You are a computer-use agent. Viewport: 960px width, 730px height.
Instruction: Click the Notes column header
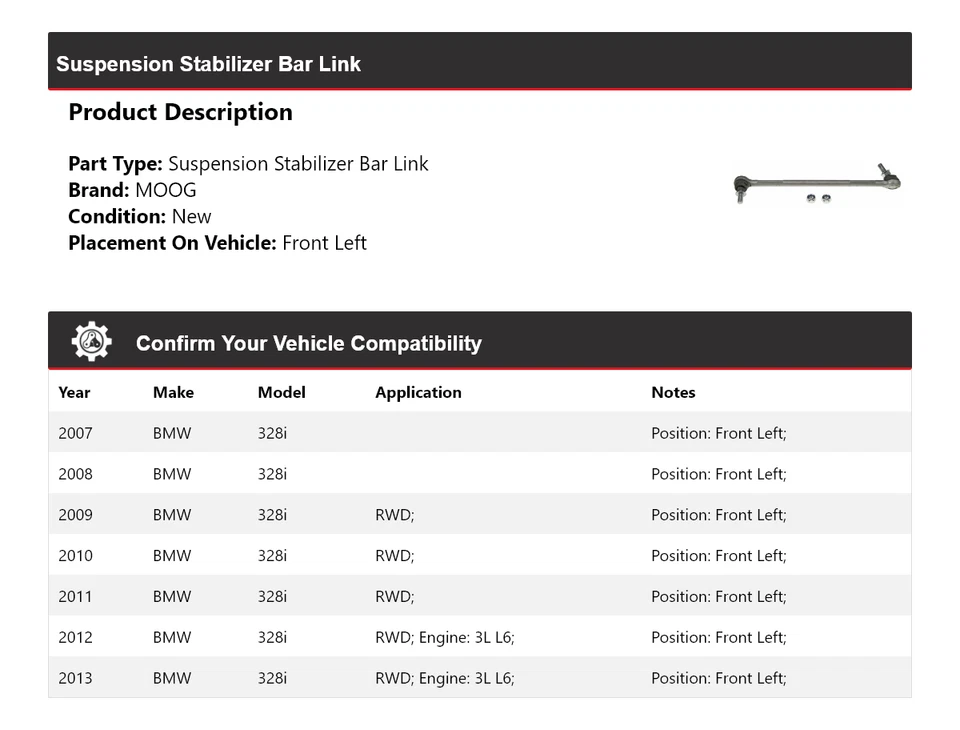[673, 392]
